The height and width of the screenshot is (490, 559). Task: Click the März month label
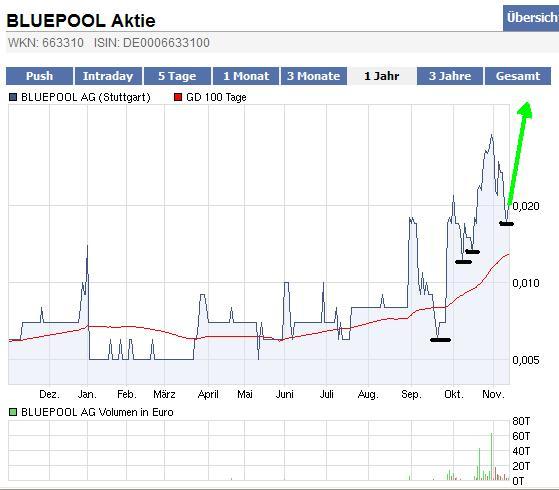164,394
